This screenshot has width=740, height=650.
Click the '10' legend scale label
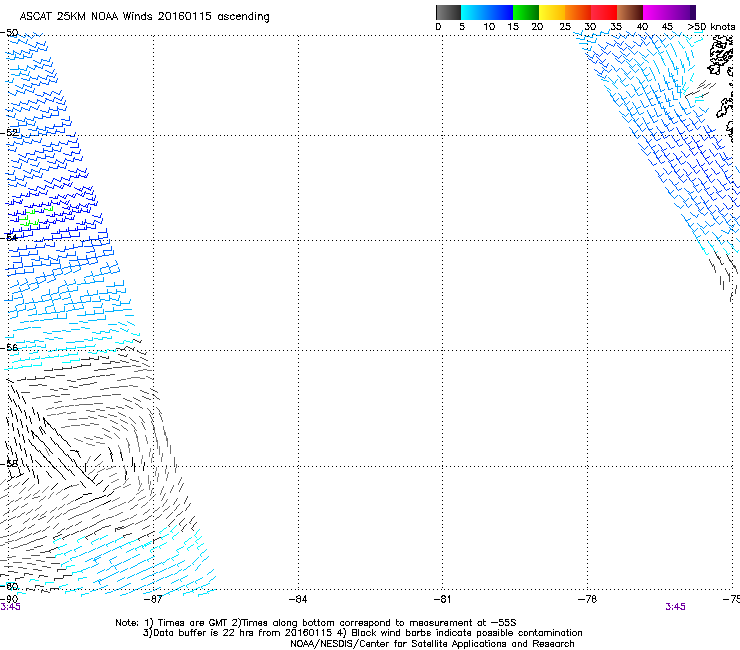point(489,27)
